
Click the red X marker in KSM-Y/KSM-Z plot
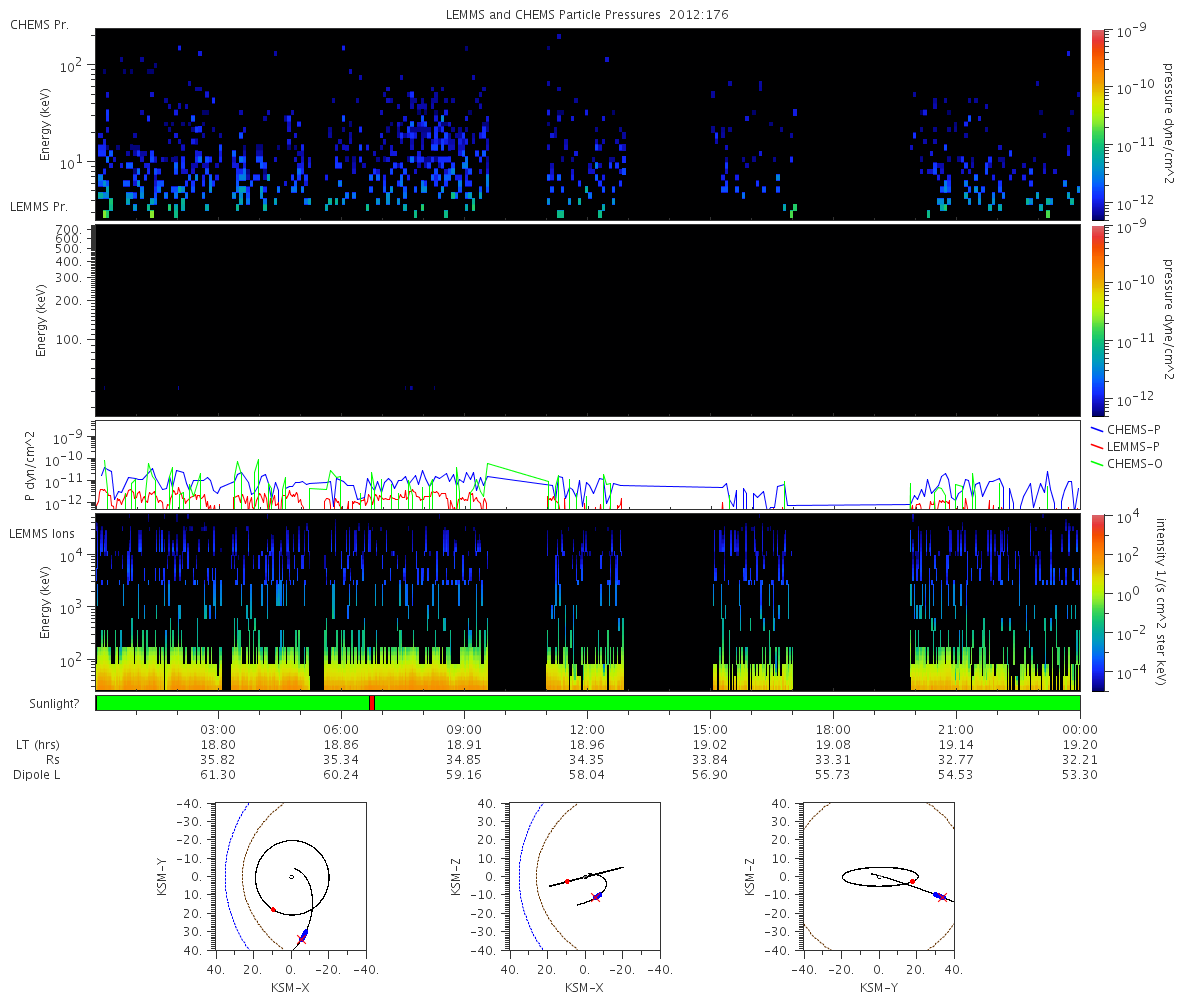coord(942,897)
